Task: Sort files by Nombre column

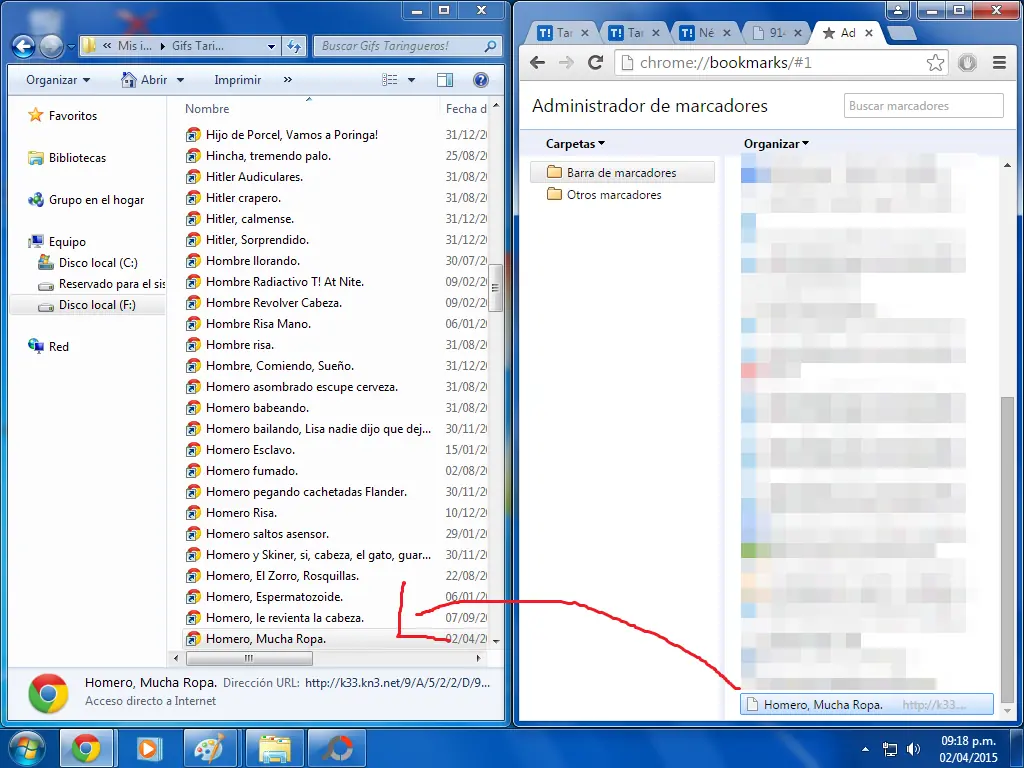Action: (207, 109)
